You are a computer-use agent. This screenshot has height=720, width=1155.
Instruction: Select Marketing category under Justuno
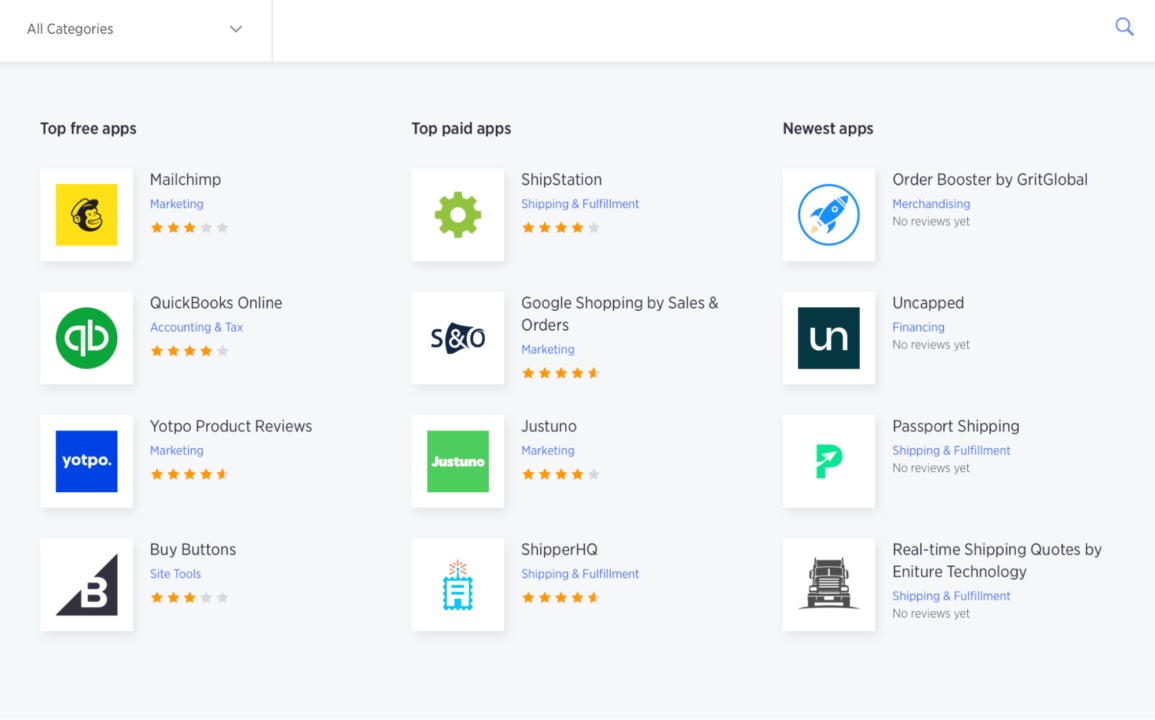click(547, 450)
